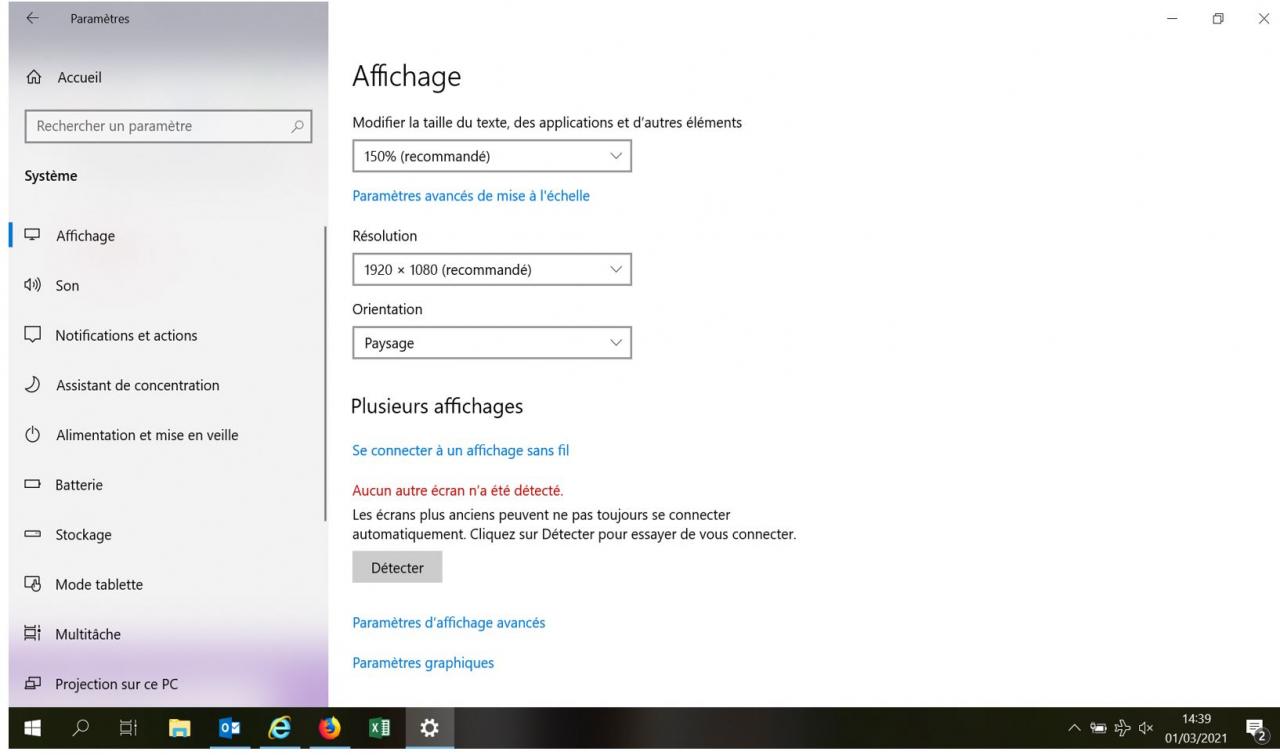Click the 'Système' sidebar heading
The image size is (1280, 755).
pyautogui.click(x=50, y=176)
